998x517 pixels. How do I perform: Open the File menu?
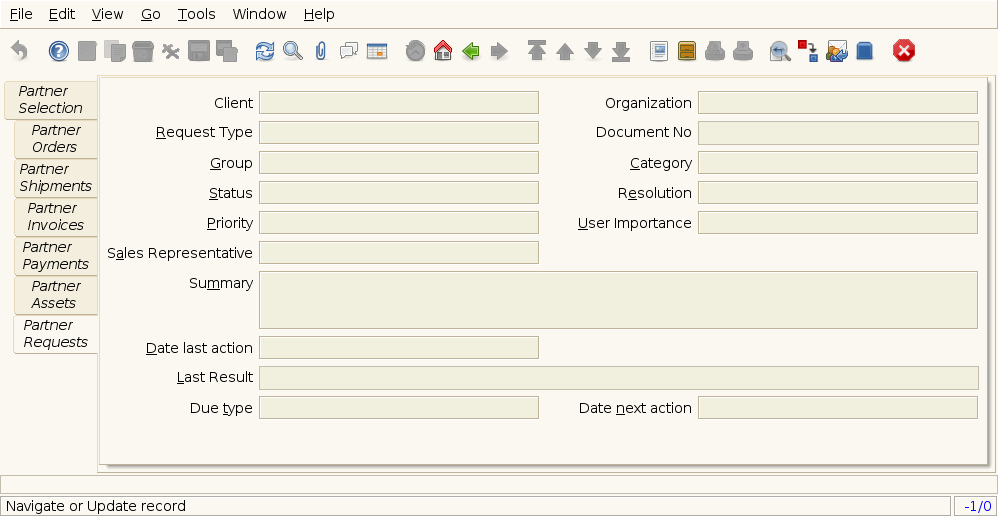pyautogui.click(x=21, y=14)
